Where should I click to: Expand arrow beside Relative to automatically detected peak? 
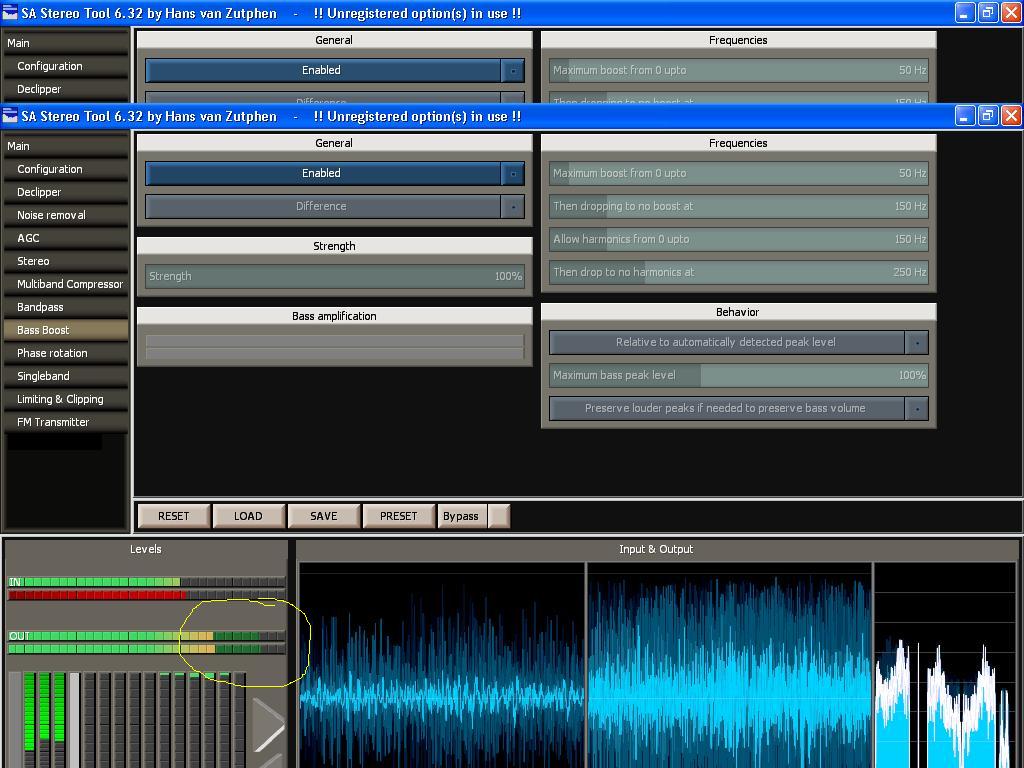click(917, 342)
